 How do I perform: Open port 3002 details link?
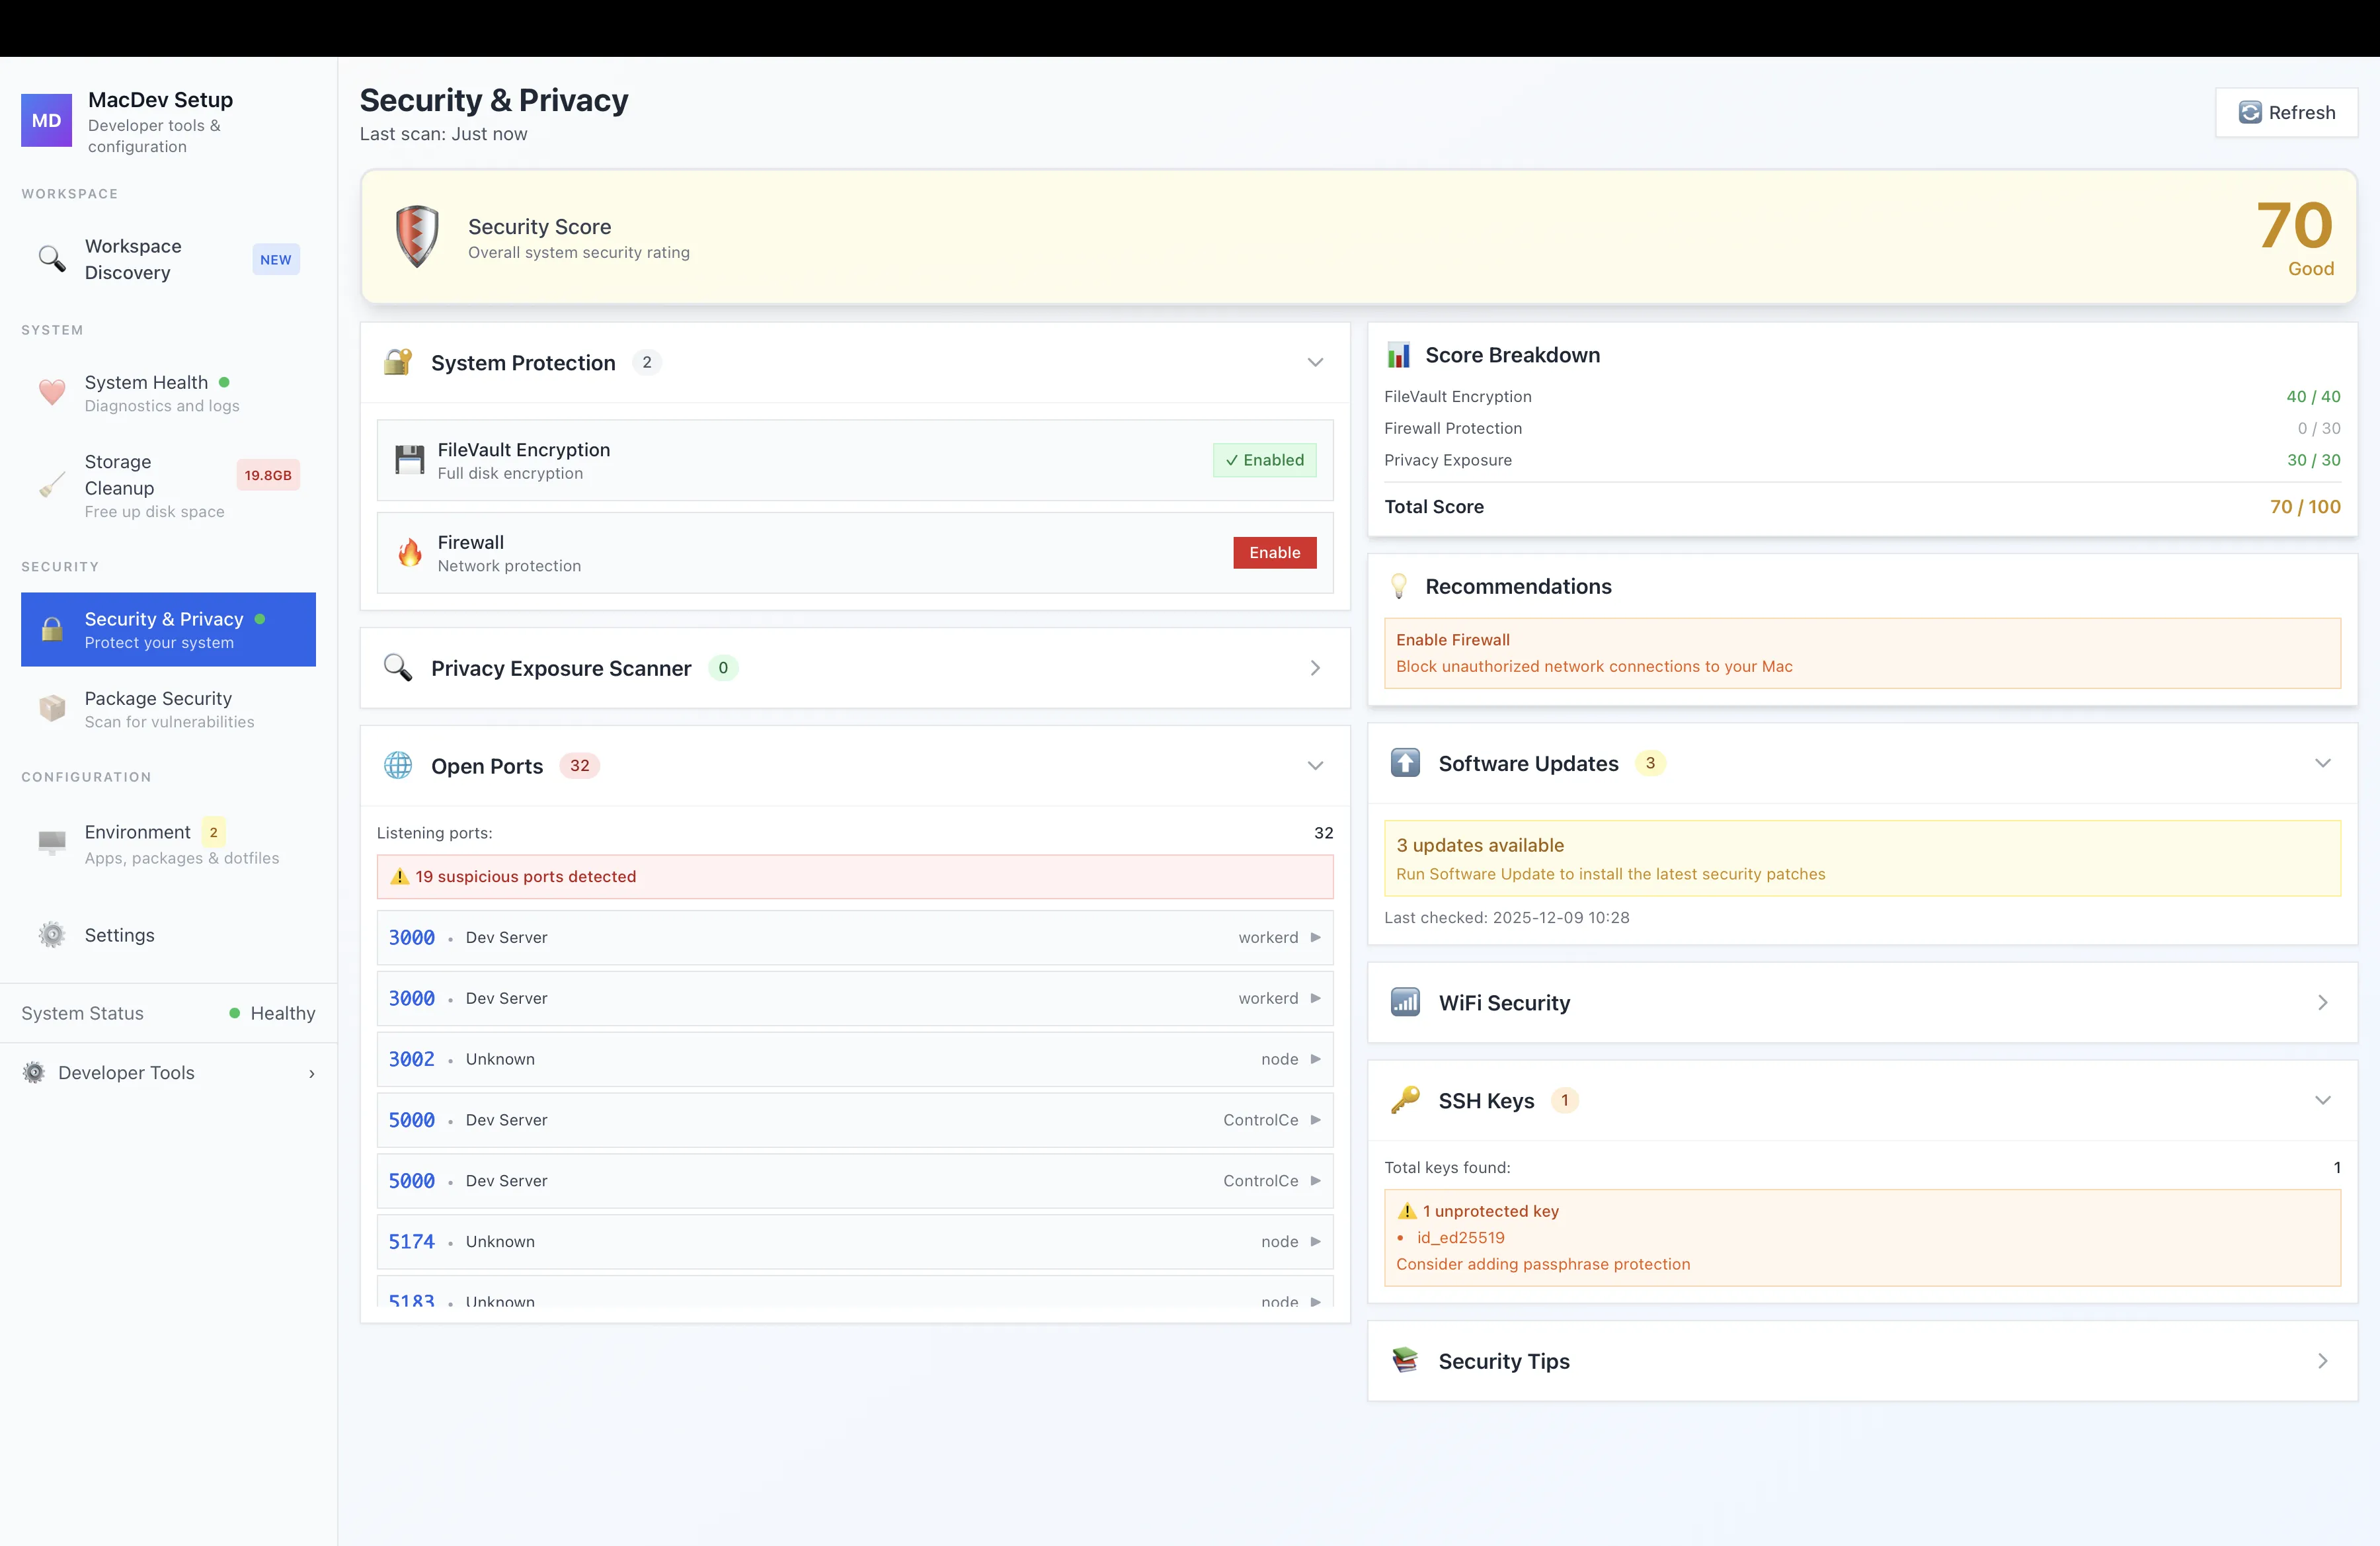pos(411,1059)
